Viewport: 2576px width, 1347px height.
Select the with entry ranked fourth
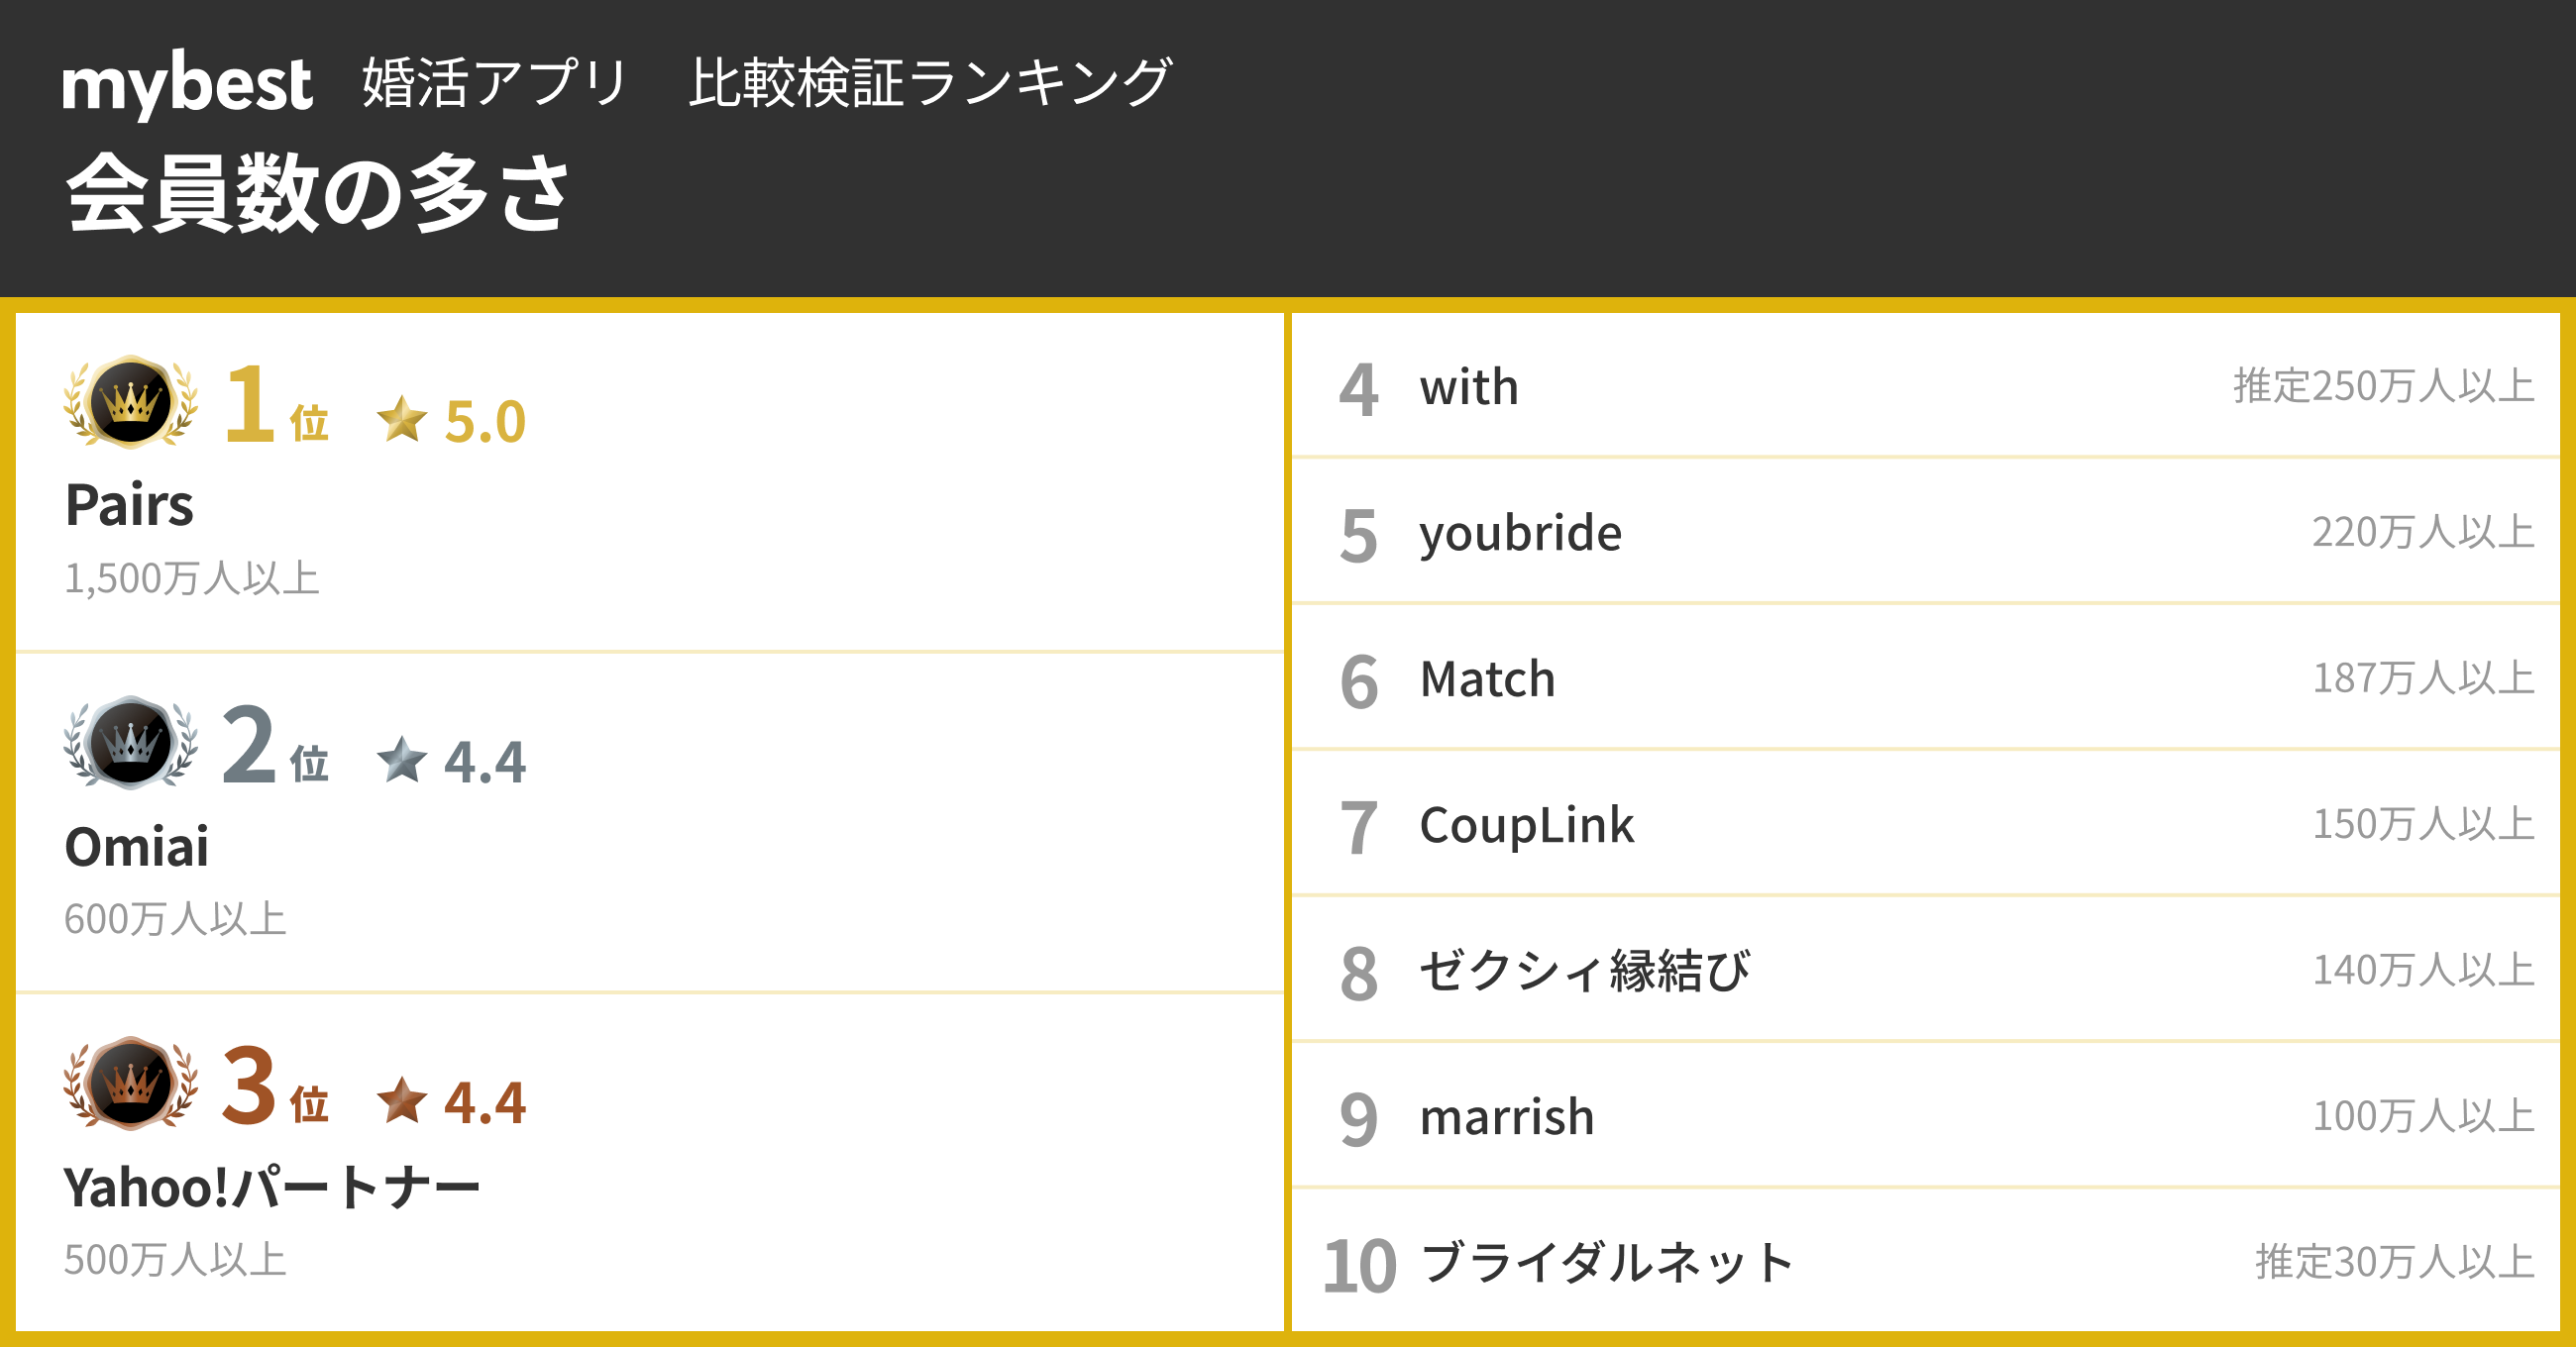pos(1469,387)
